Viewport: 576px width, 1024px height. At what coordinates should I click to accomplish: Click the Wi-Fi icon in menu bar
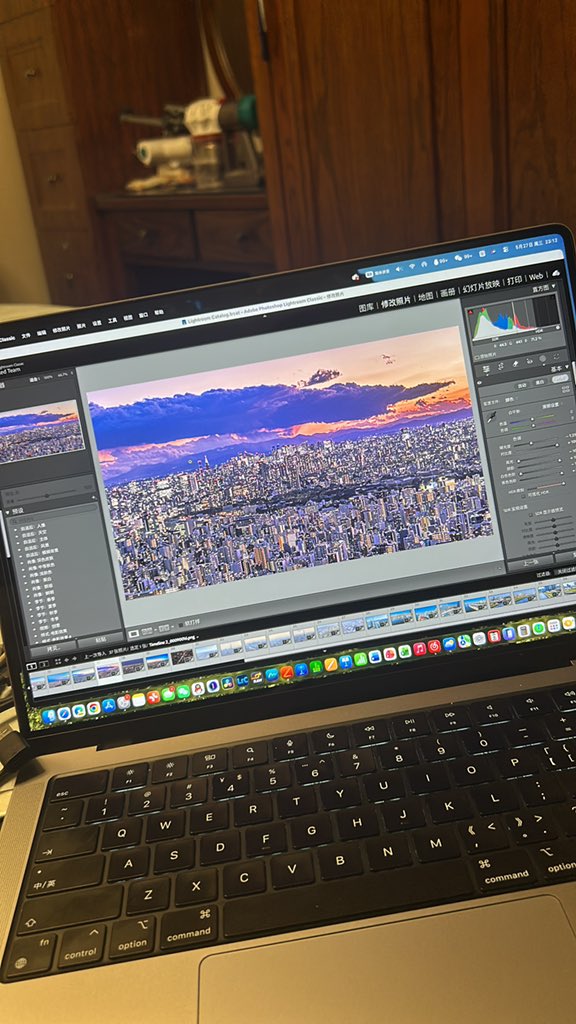click(412, 266)
